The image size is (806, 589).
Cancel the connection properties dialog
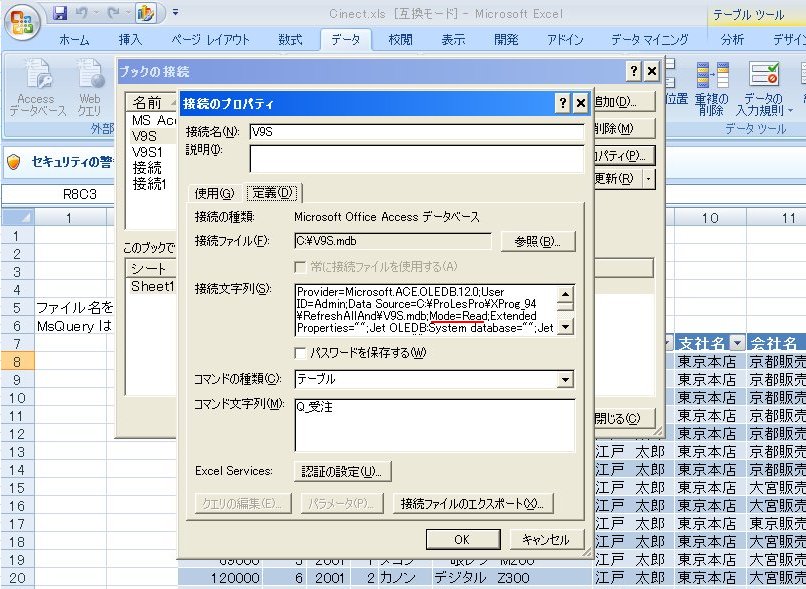point(546,539)
